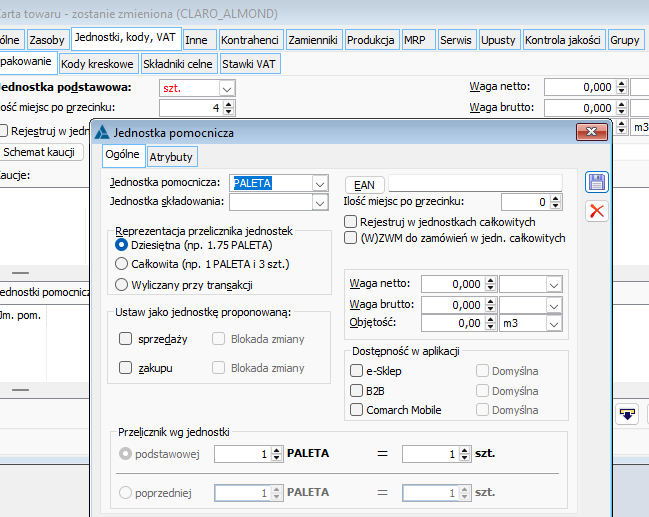This screenshot has height=517, width=649.
Task: Select Dziesiętna representation radio button
Action: pos(121,245)
